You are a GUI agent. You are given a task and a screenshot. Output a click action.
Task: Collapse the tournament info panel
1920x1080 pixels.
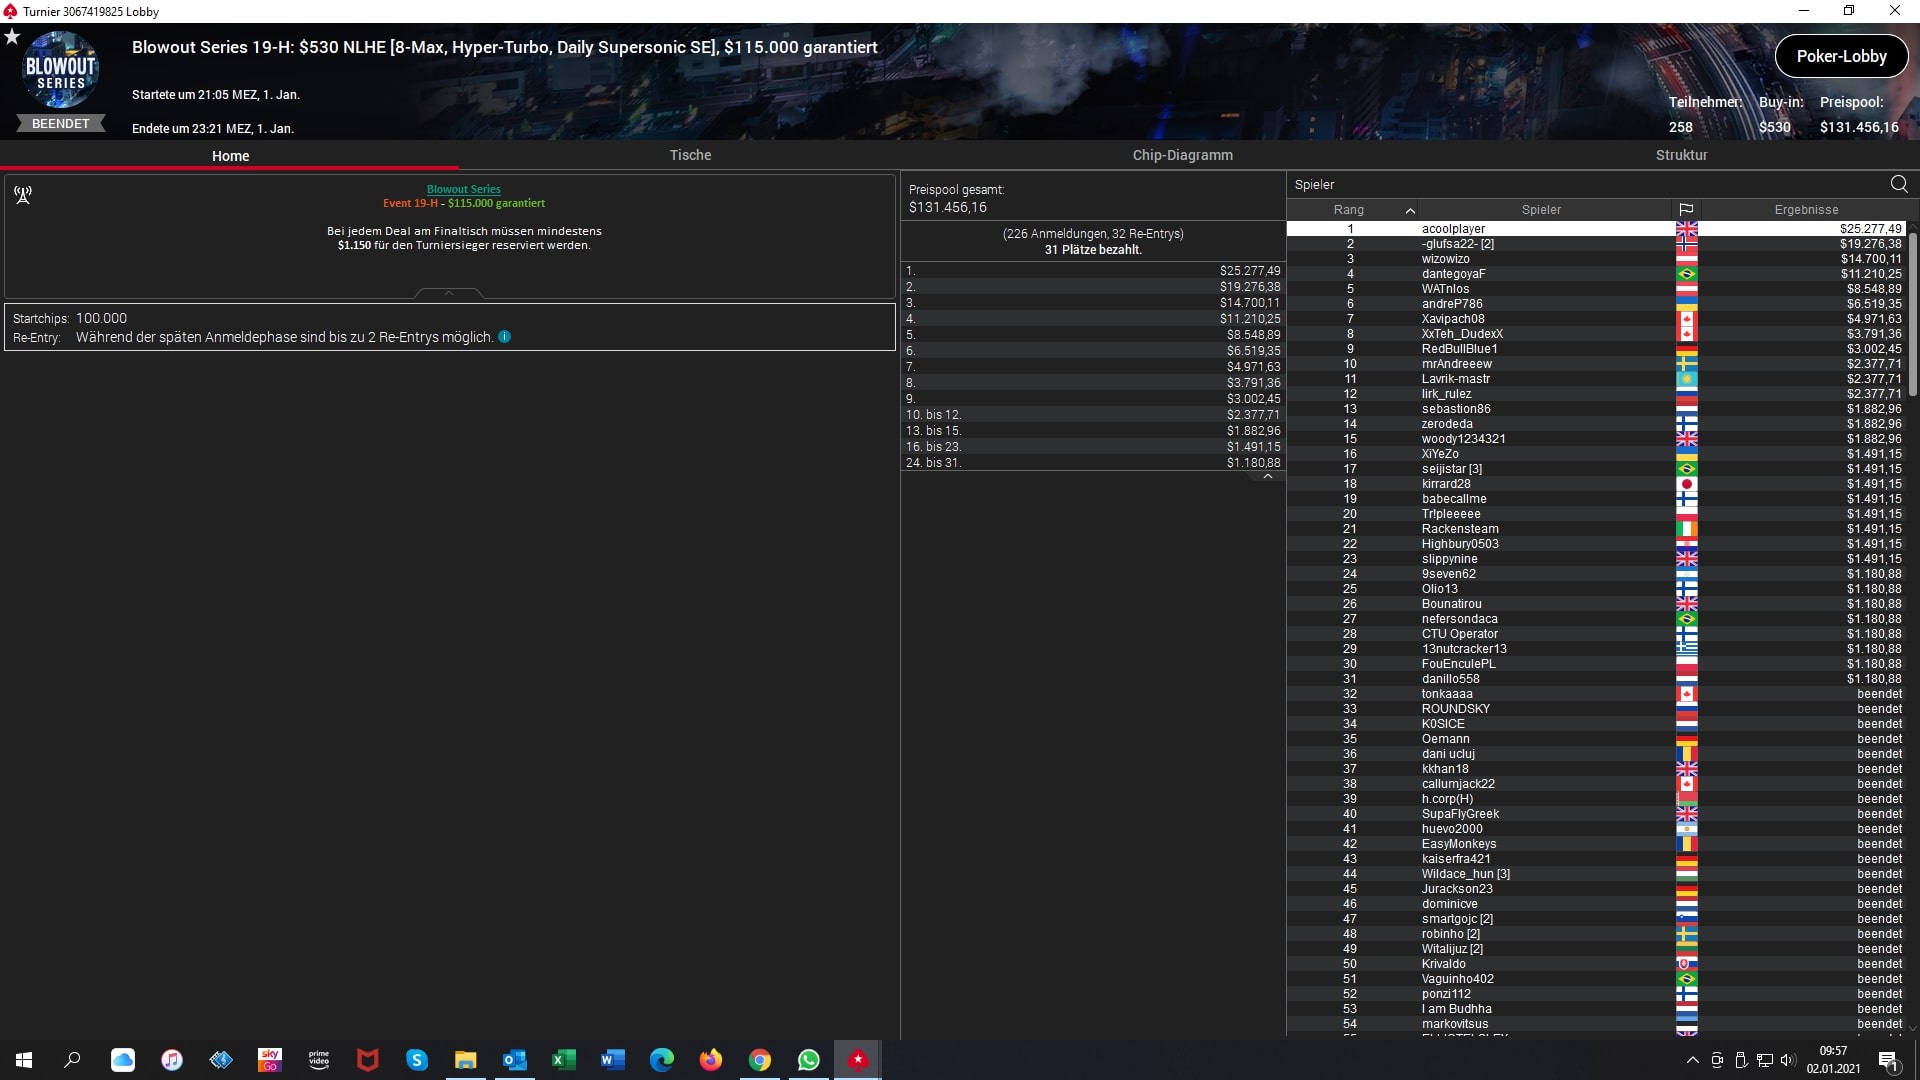tap(449, 293)
